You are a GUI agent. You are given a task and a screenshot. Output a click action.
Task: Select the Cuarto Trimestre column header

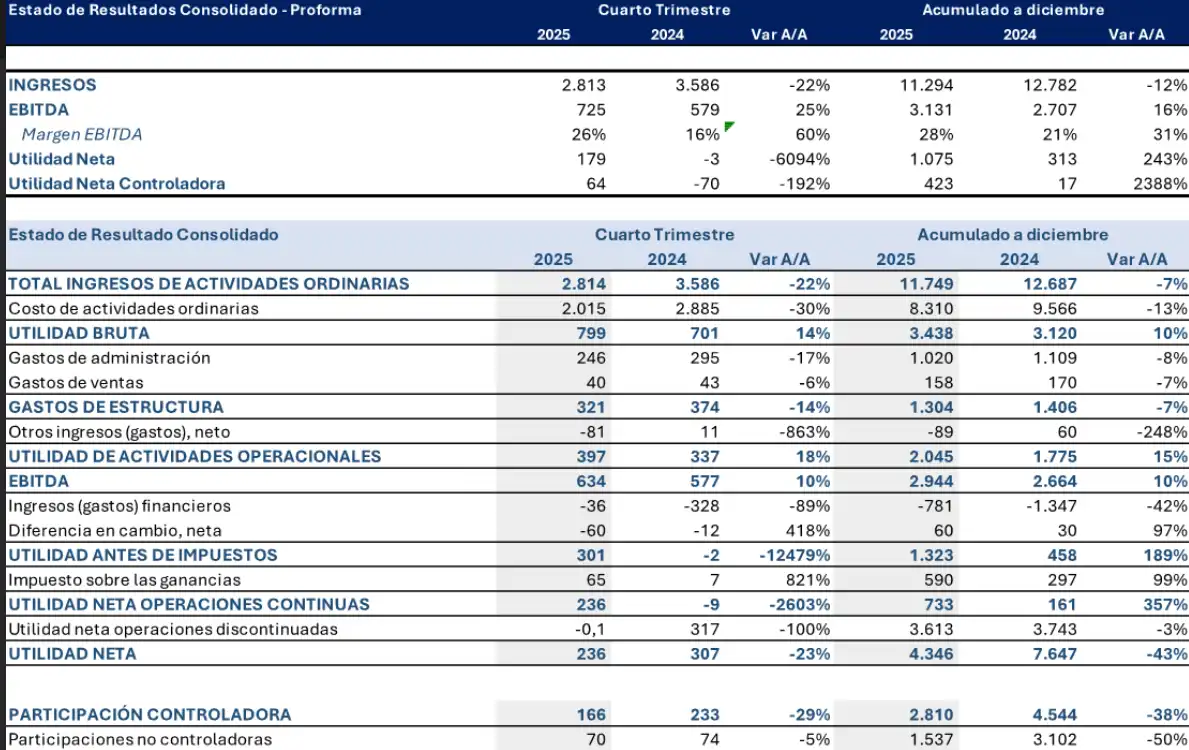point(663,10)
